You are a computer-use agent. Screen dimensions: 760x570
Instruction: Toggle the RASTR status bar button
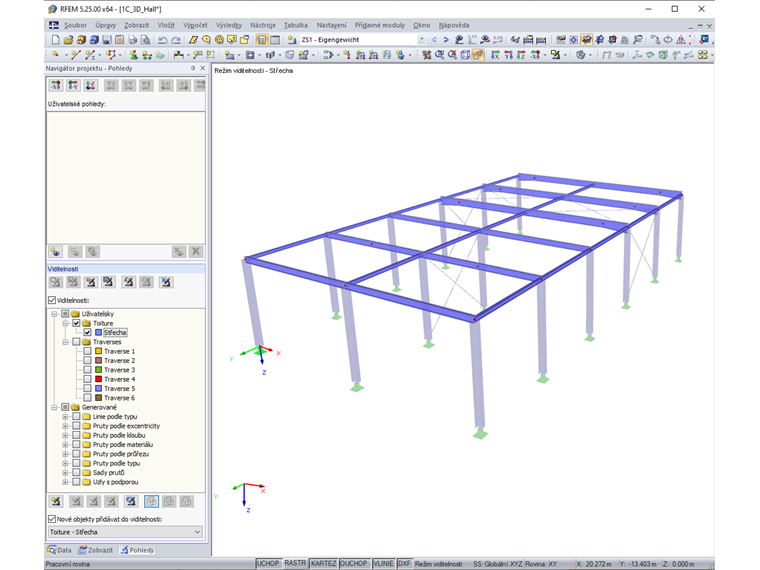(295, 563)
